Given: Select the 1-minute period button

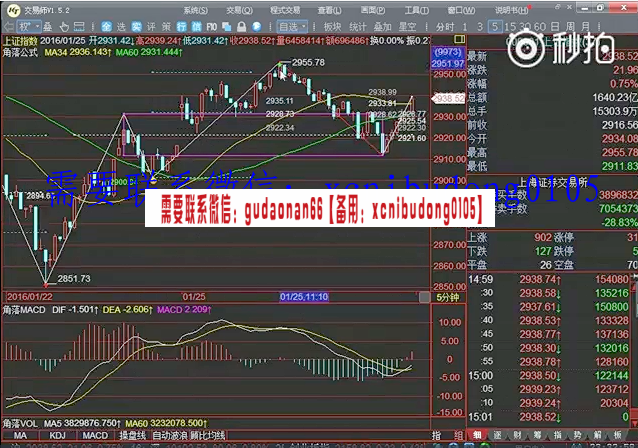Looking at the screenshot, I should coord(465,27).
